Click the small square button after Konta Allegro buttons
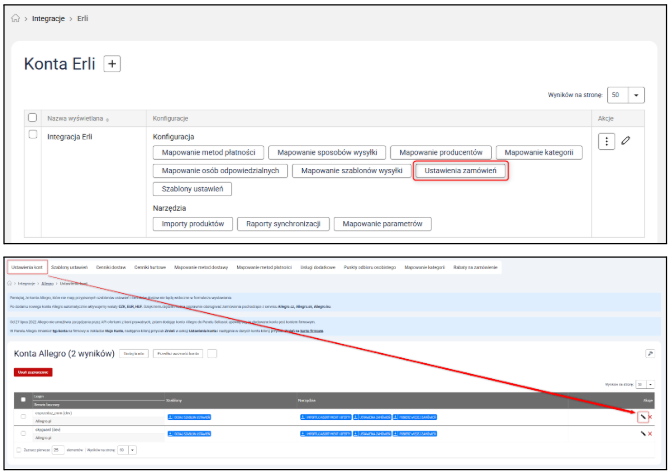The width and height of the screenshot is (670, 472). pyautogui.click(x=212, y=354)
